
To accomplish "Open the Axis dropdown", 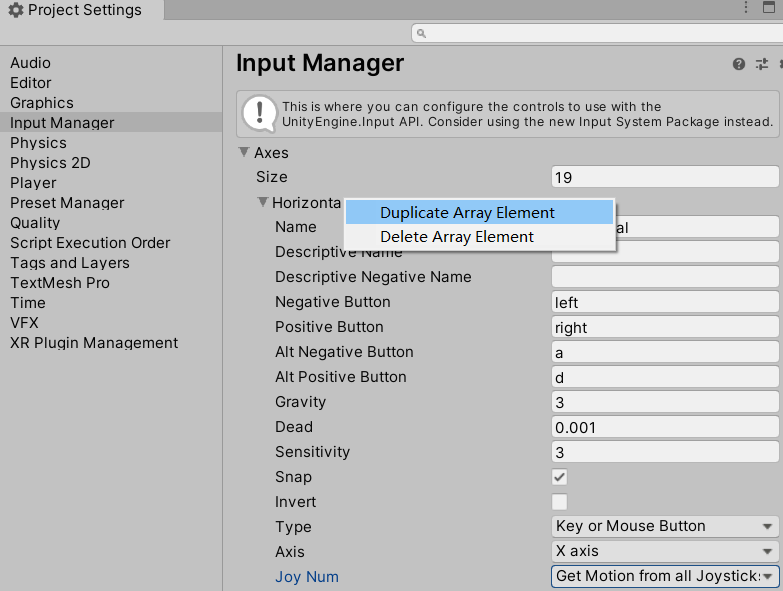I will tap(665, 552).
